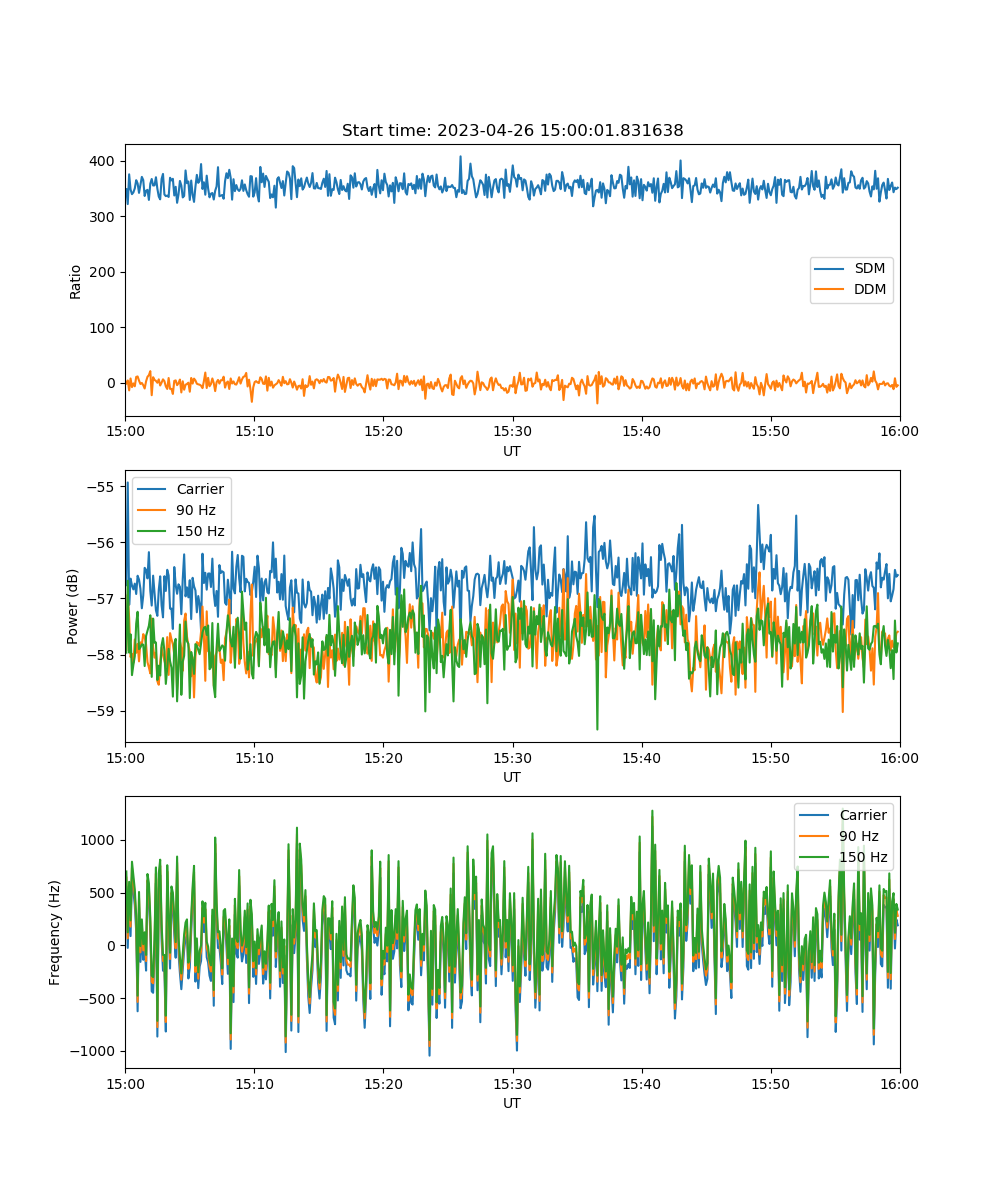The width and height of the screenshot is (1000, 1200).
Task: Select 90 Hz in the Frequency plot legend
Action: pyautogui.click(x=859, y=836)
